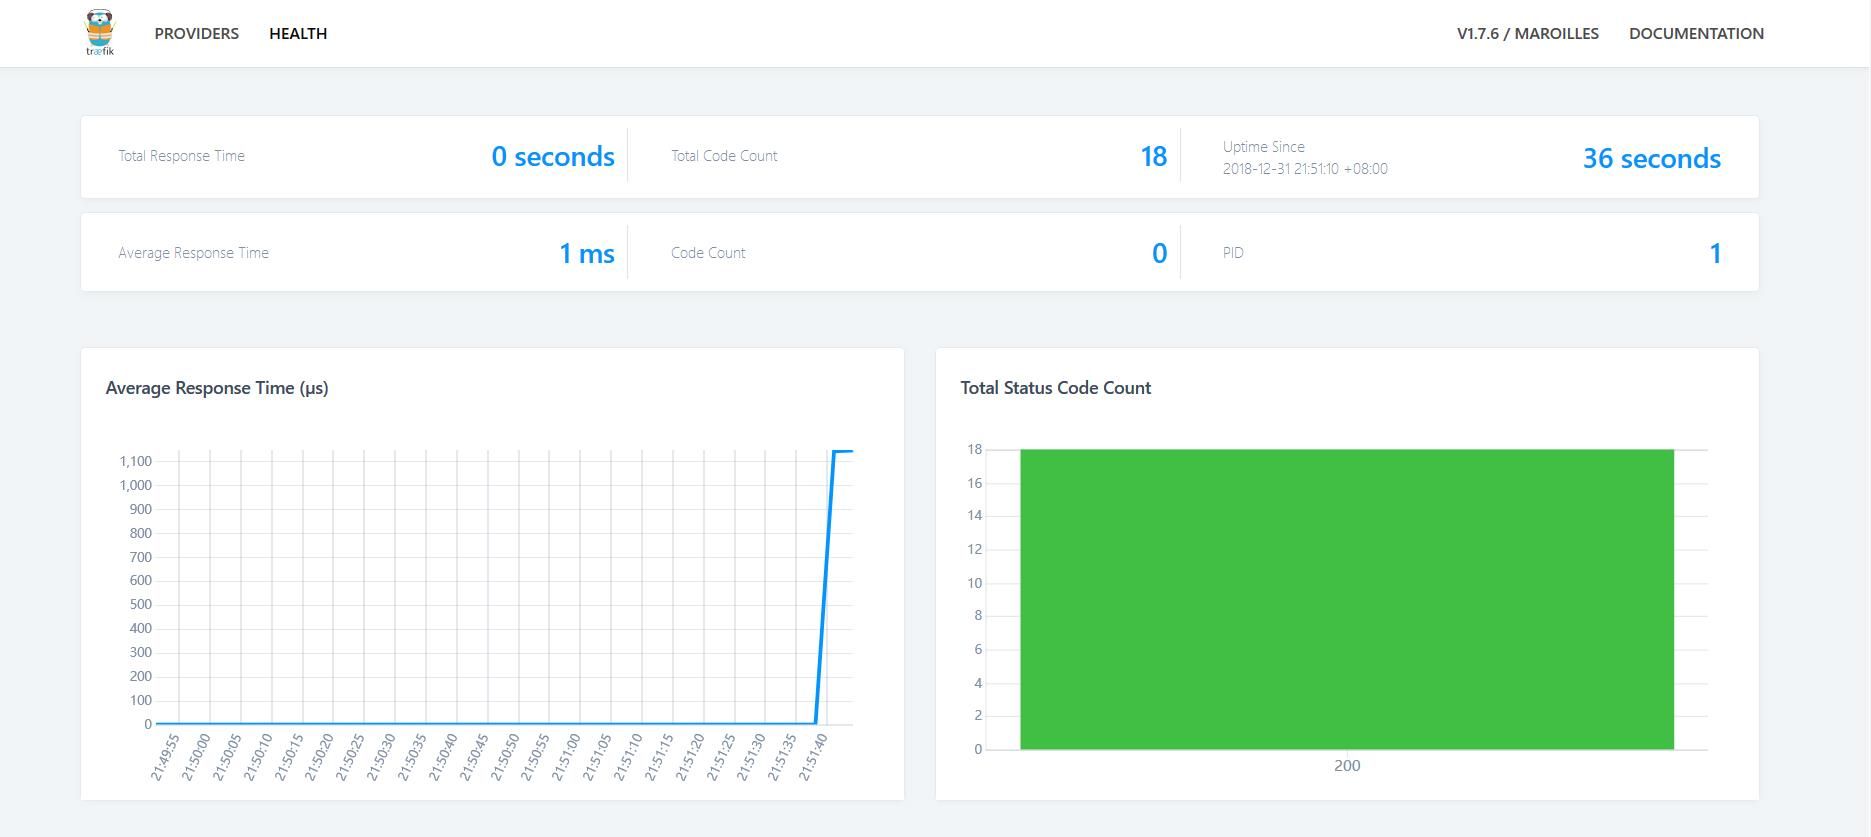Click the green 200 status bar in chart

[x=1347, y=599]
